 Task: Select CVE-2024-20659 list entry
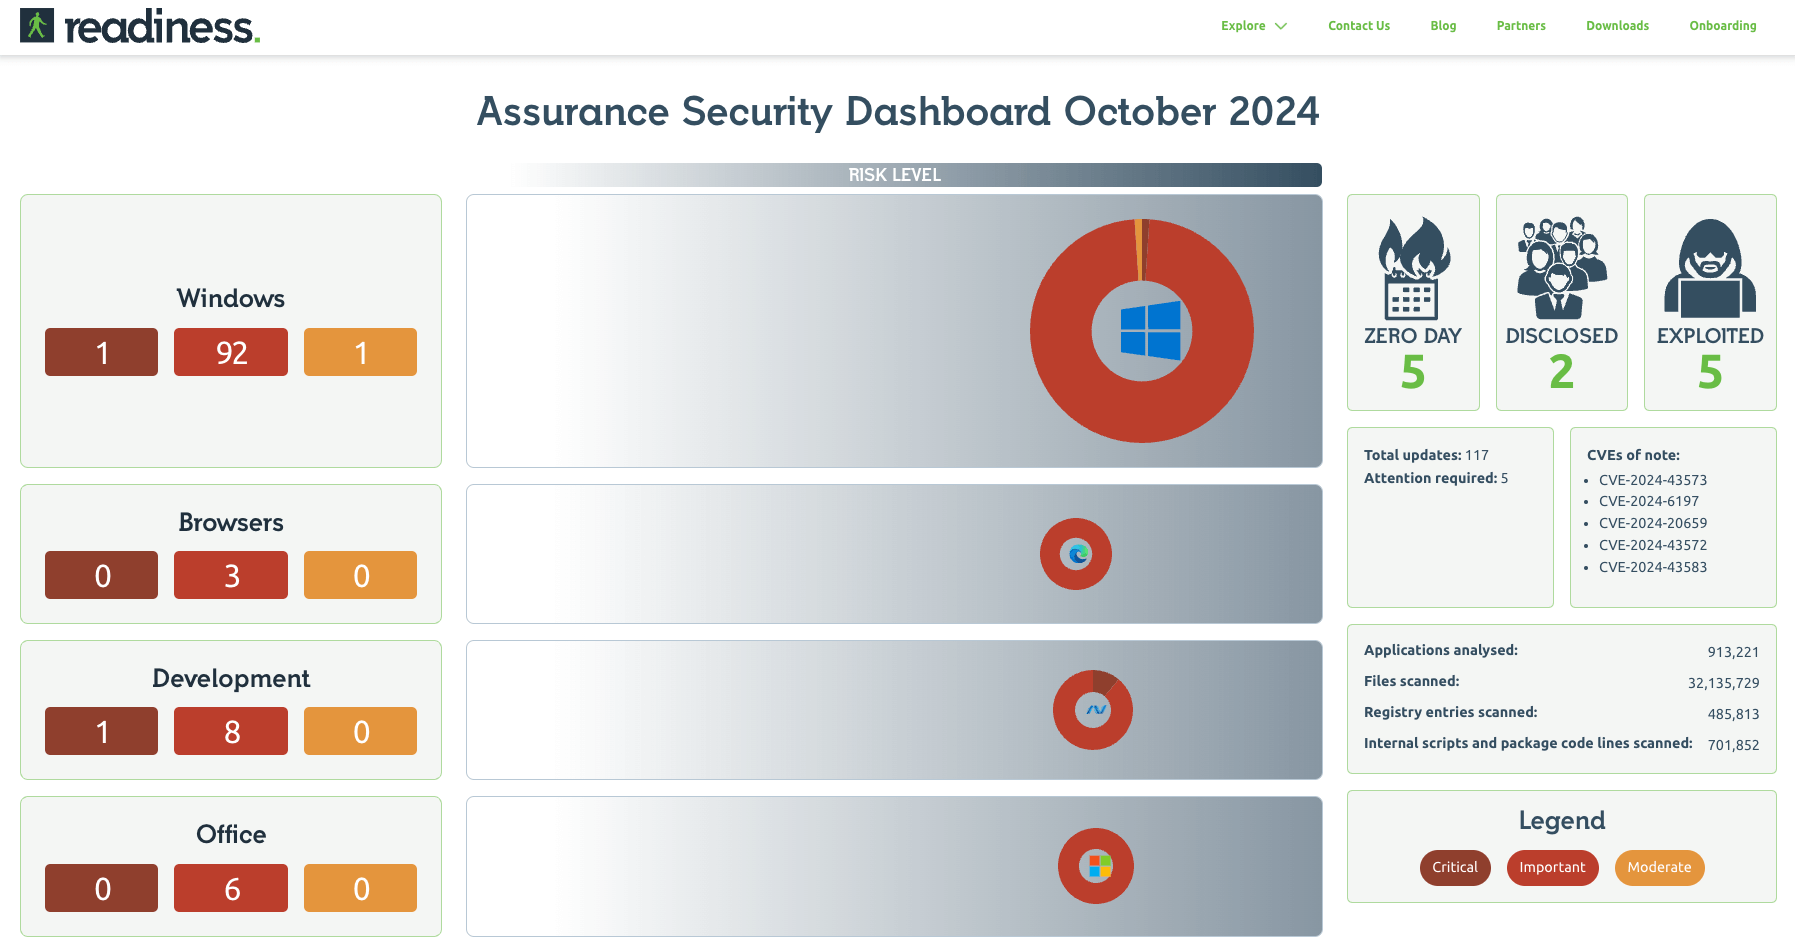[1653, 523]
